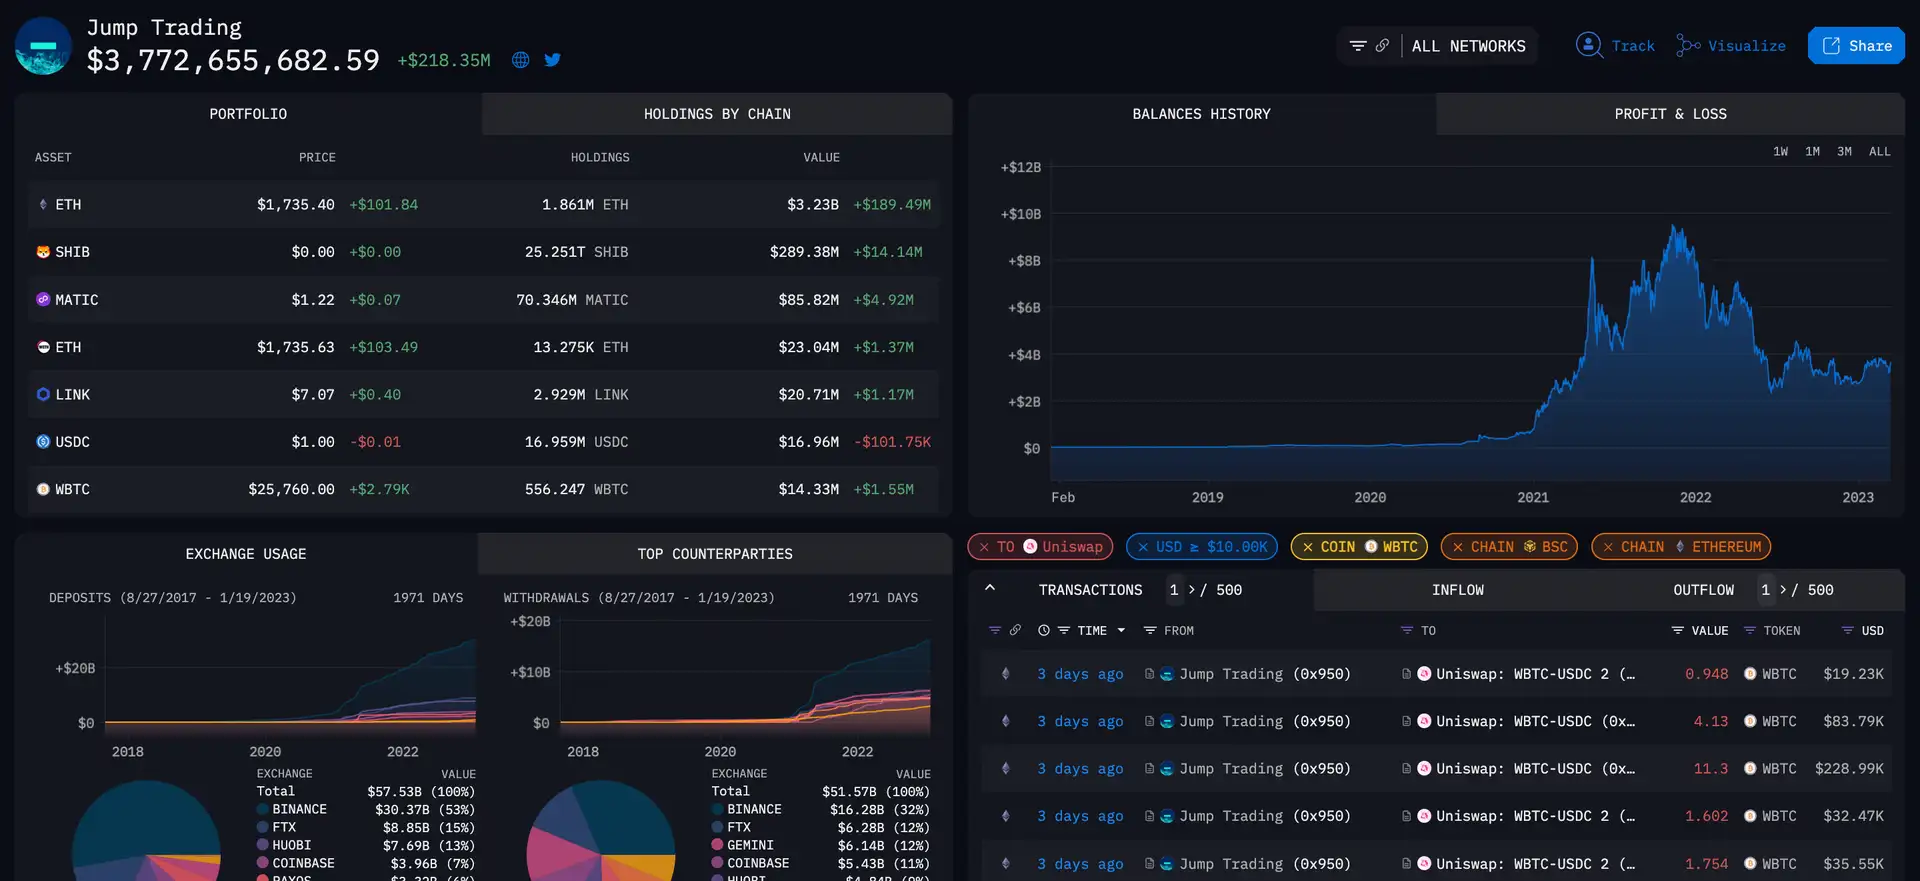This screenshot has width=1920, height=881.
Task: Click the Binance legend color dot in deposits
Action: (x=263, y=810)
